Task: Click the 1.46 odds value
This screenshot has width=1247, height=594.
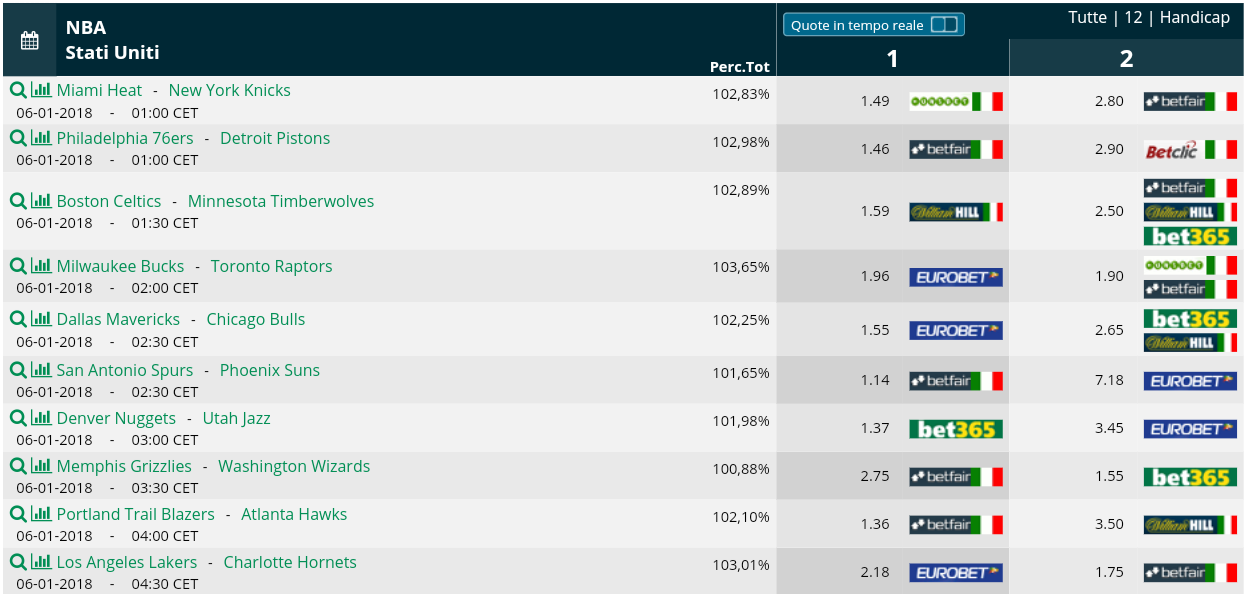Action: (875, 149)
